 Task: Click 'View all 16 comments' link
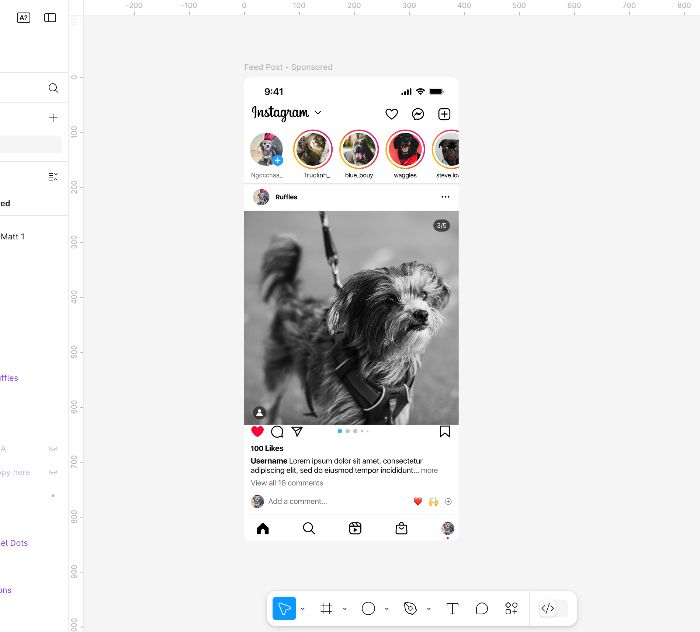pyautogui.click(x=287, y=483)
